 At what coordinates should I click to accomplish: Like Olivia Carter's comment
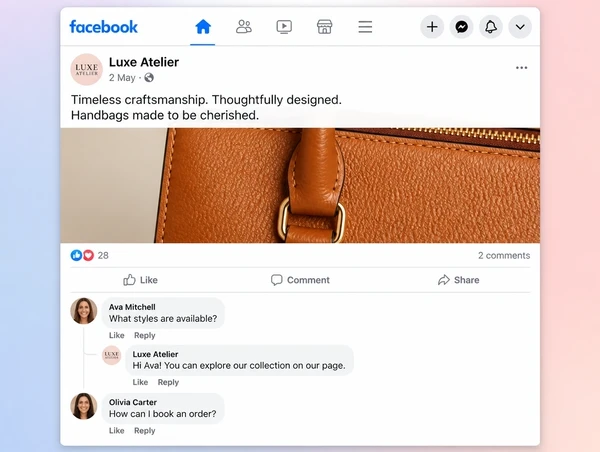click(x=117, y=431)
